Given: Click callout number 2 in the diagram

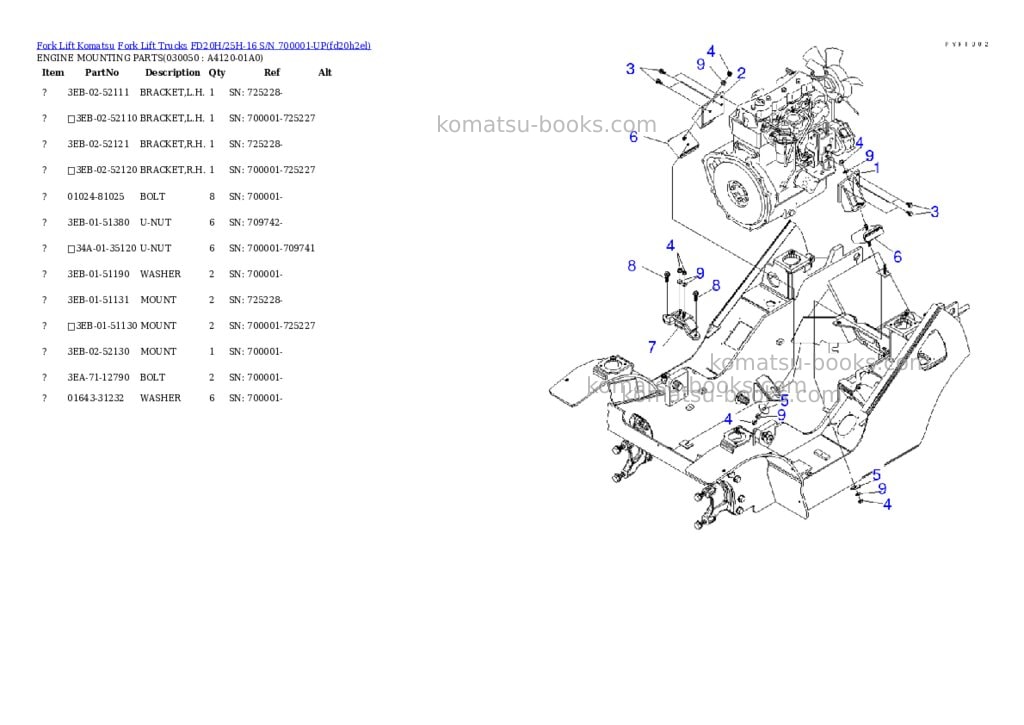Looking at the screenshot, I should pos(741,73).
